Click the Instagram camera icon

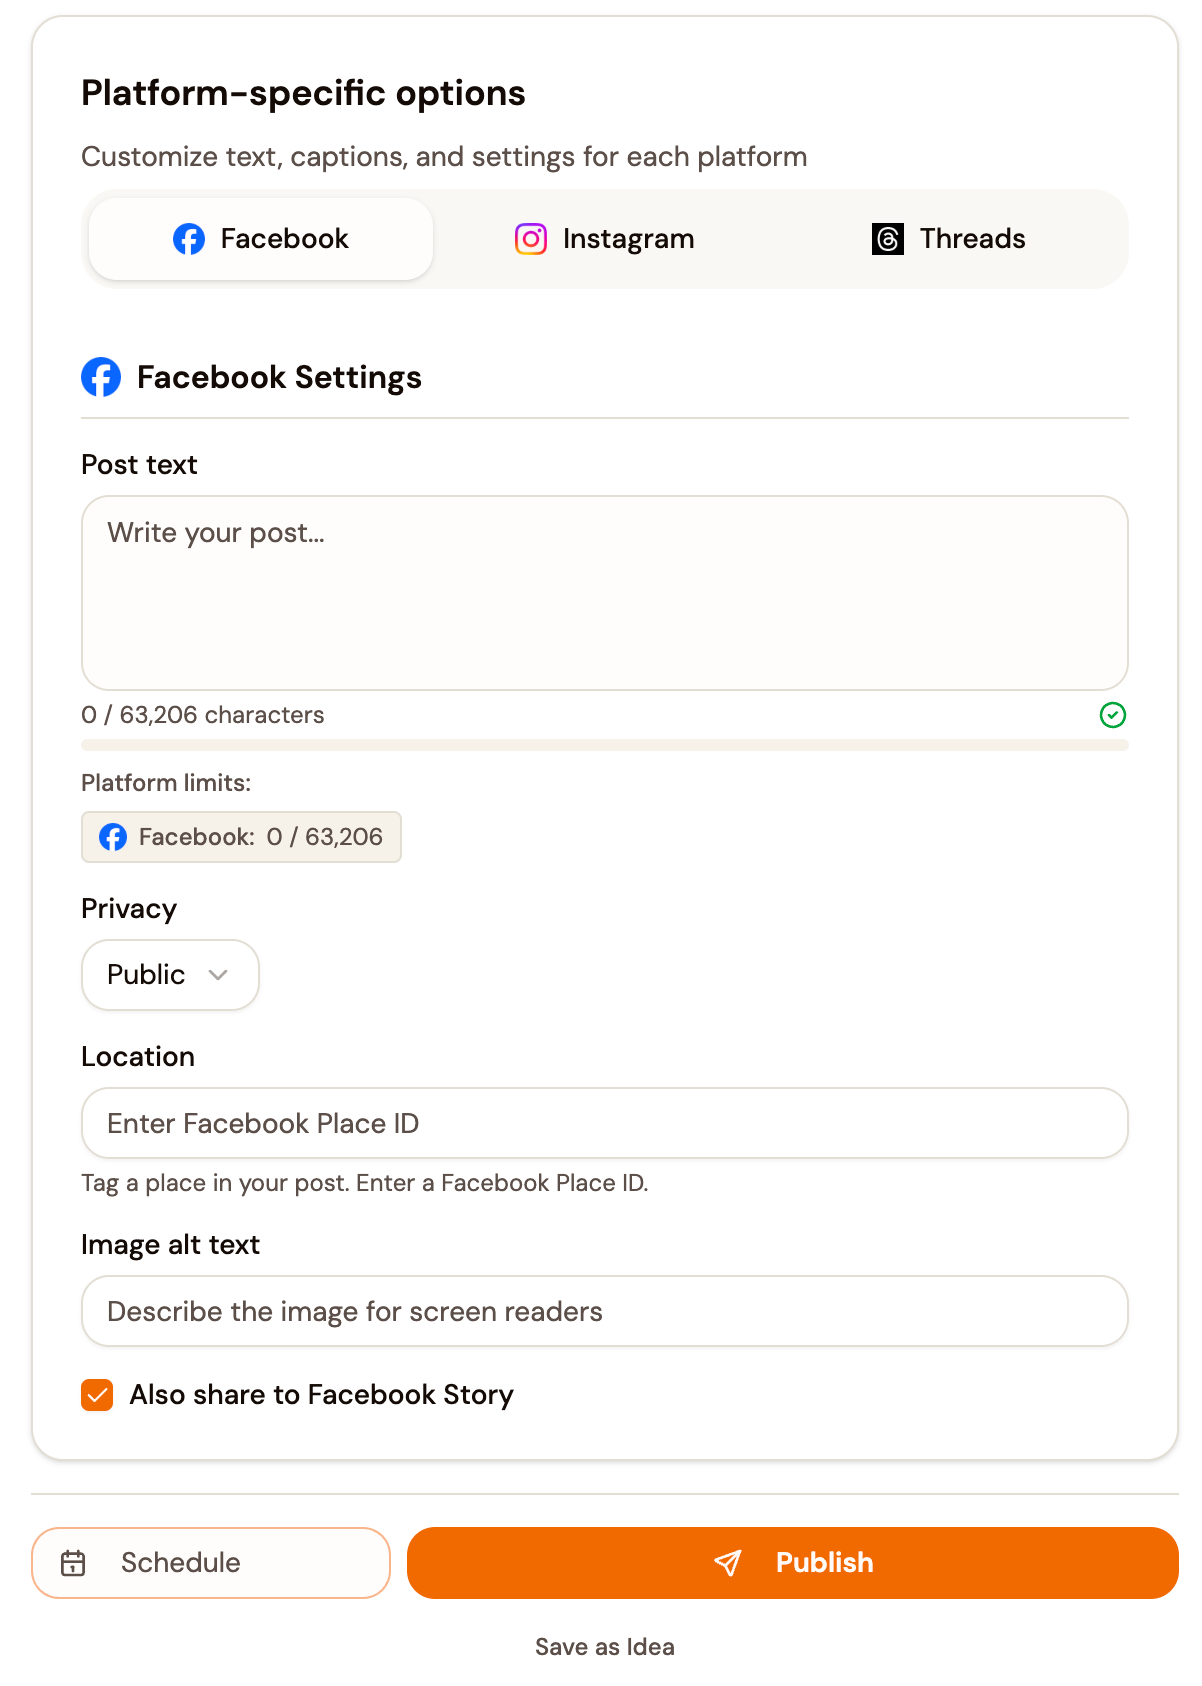tap(530, 239)
